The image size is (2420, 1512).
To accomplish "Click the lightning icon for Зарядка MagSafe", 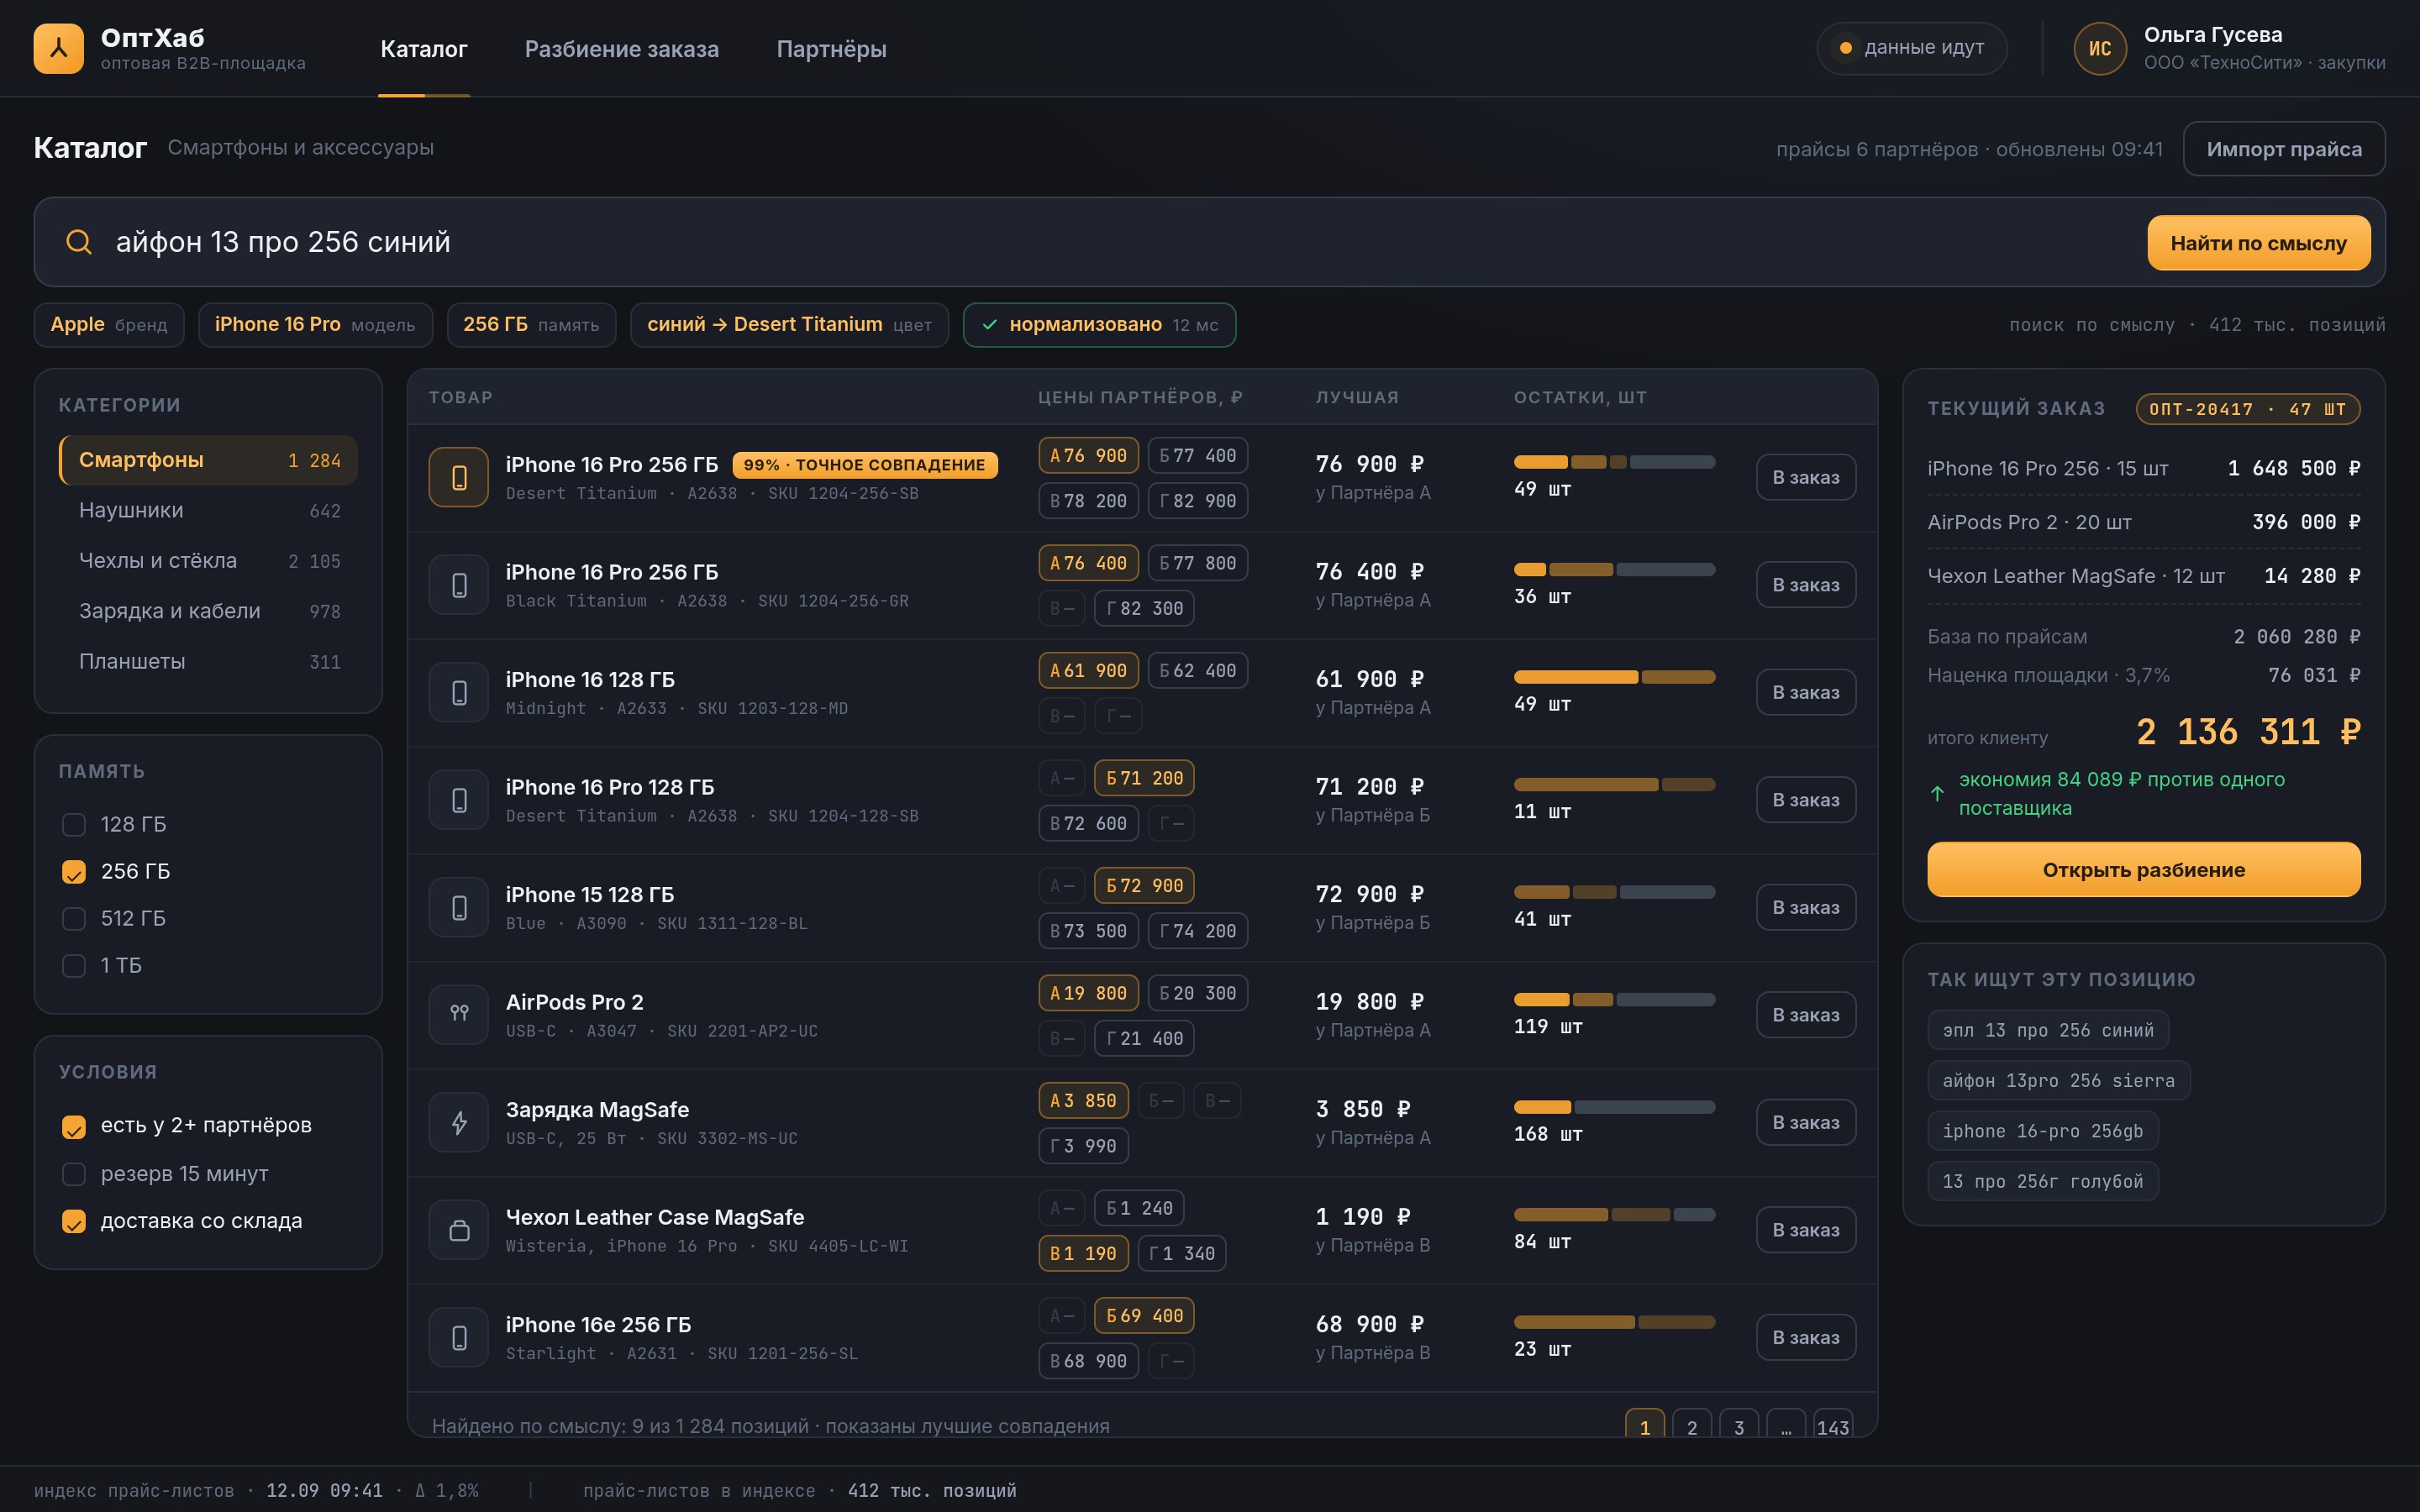I will [x=459, y=1122].
